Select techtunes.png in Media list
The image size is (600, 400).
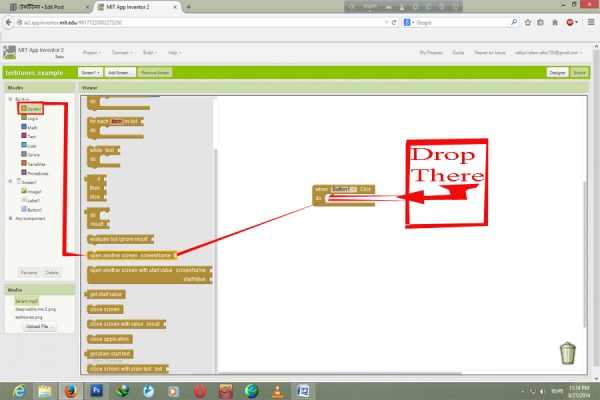point(29,317)
